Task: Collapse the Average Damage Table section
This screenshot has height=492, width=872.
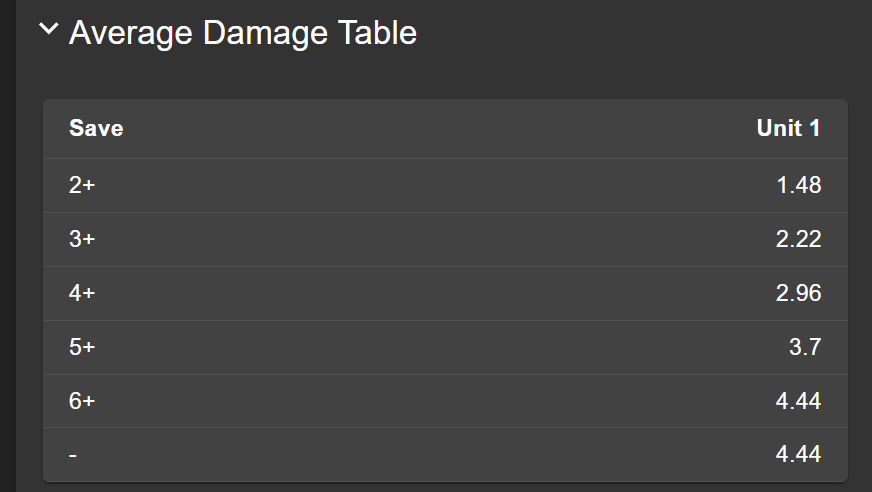Action: (x=48, y=31)
